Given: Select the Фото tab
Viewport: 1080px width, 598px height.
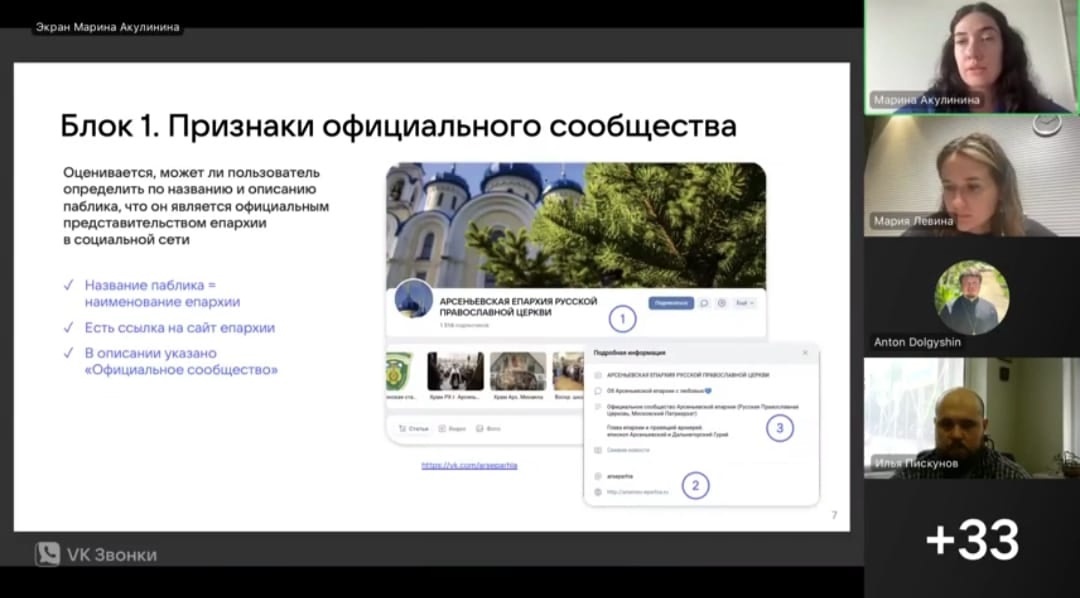Looking at the screenshot, I should (x=488, y=429).
